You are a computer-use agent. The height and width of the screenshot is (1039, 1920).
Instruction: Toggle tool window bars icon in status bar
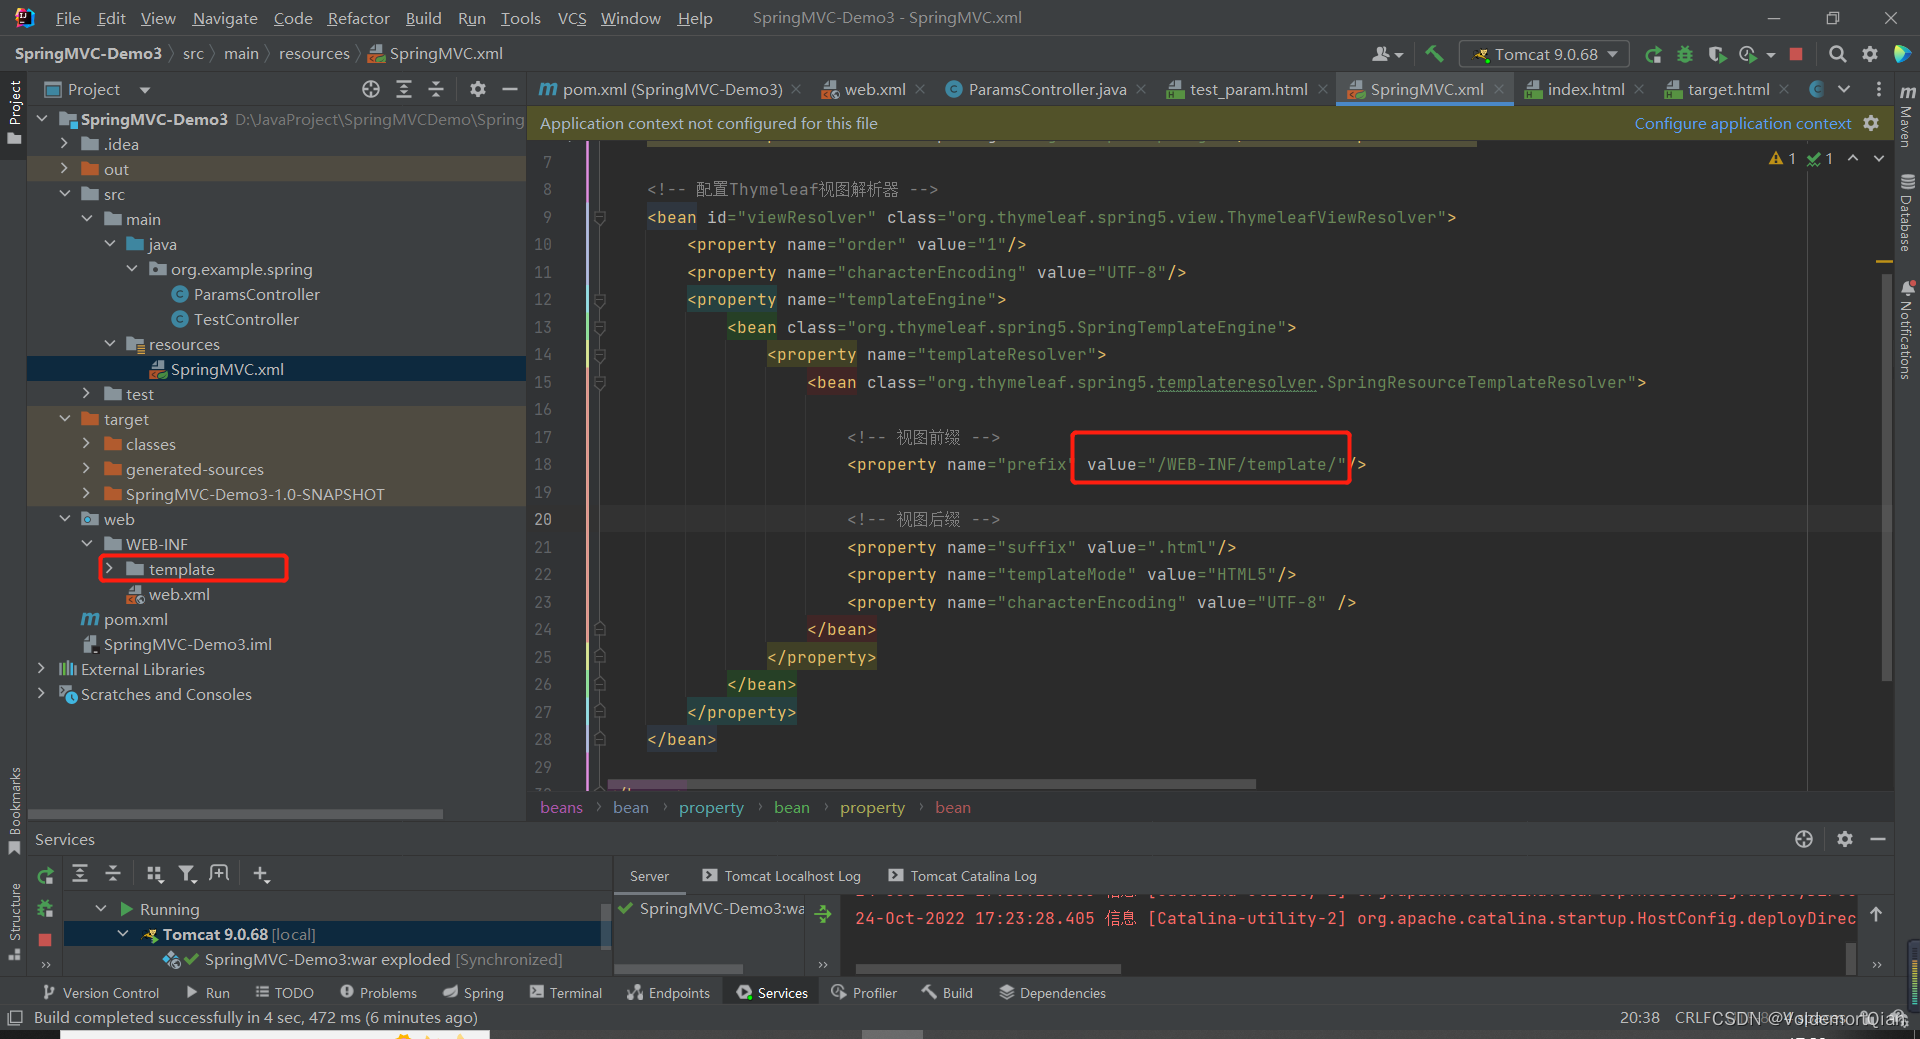[15, 1018]
